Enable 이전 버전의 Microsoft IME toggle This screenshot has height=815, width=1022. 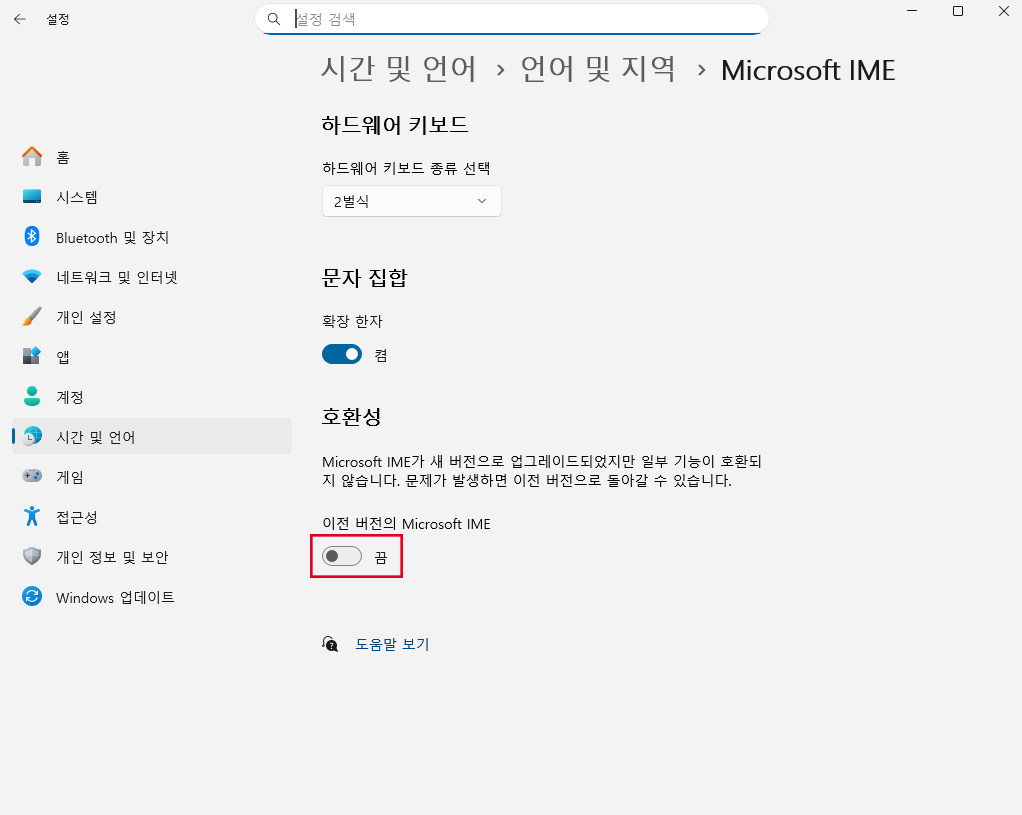coord(342,556)
